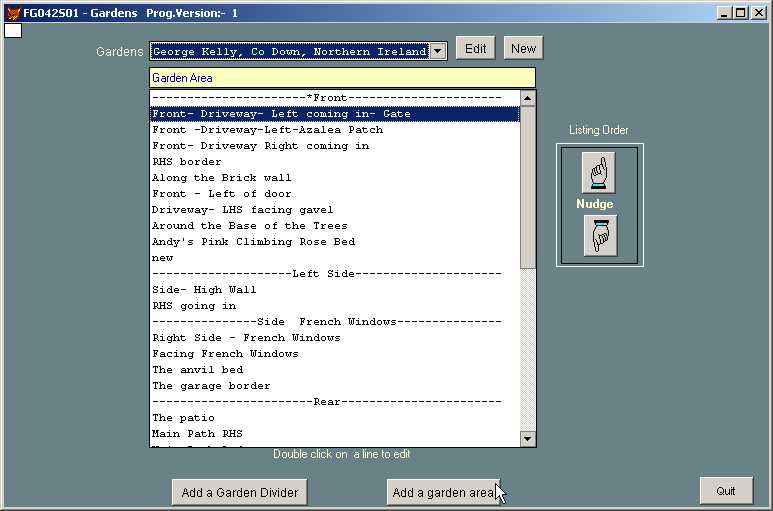The width and height of the screenshot is (773, 511).
Task: Select the 'Left Side' divider line
Action: pos(335,274)
